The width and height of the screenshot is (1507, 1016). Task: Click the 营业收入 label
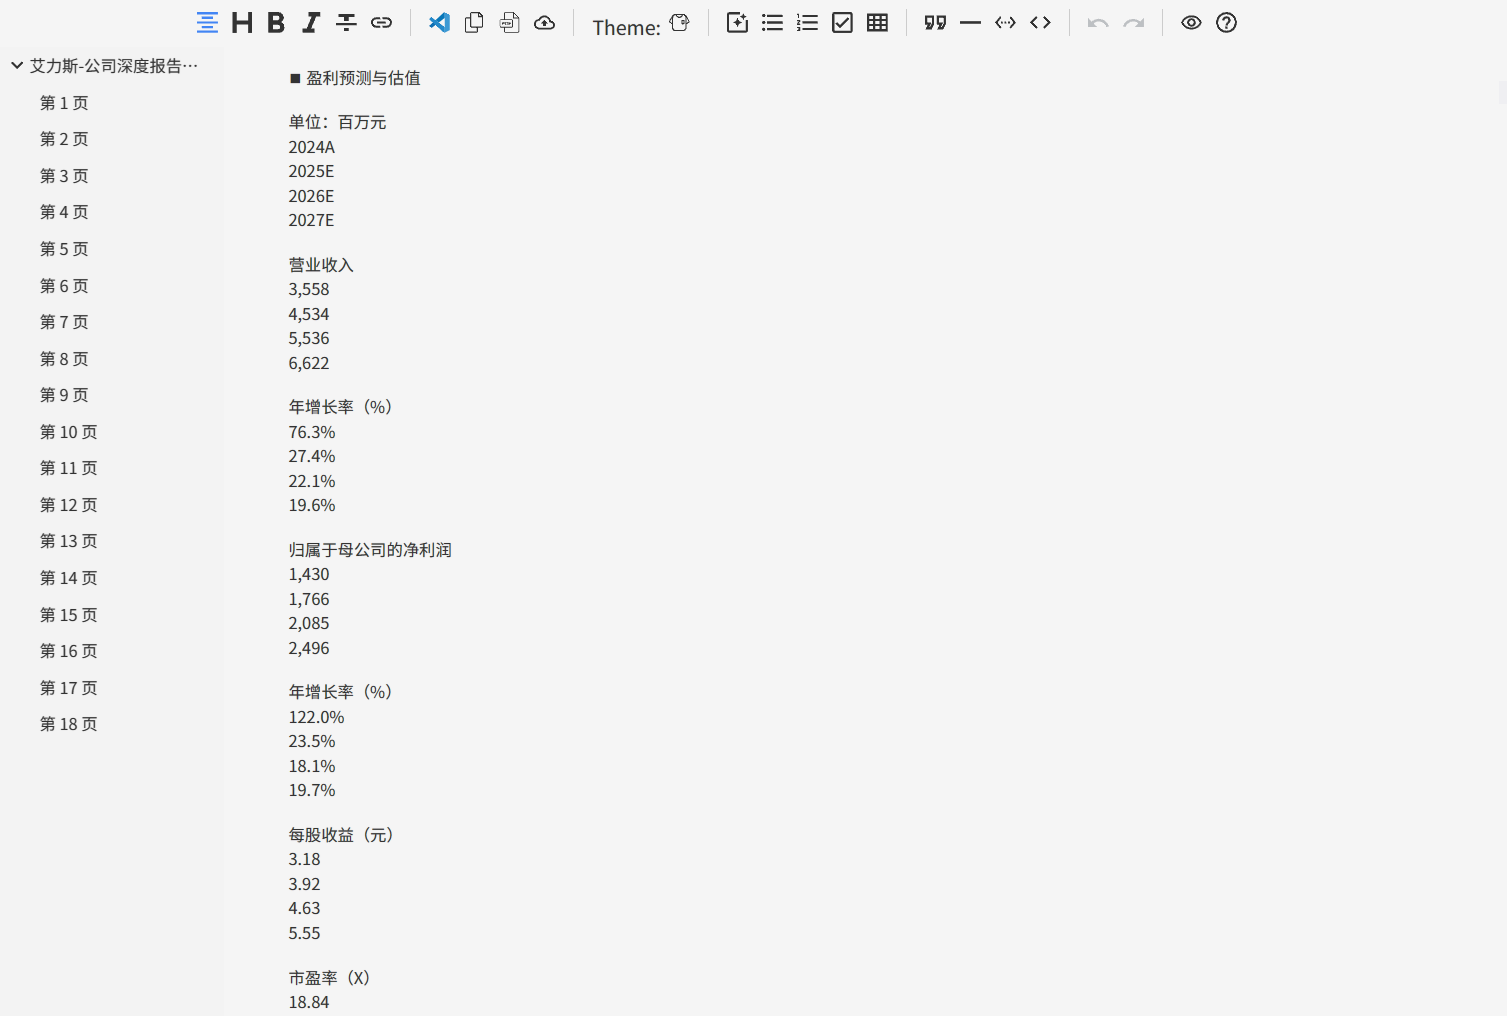click(x=321, y=265)
